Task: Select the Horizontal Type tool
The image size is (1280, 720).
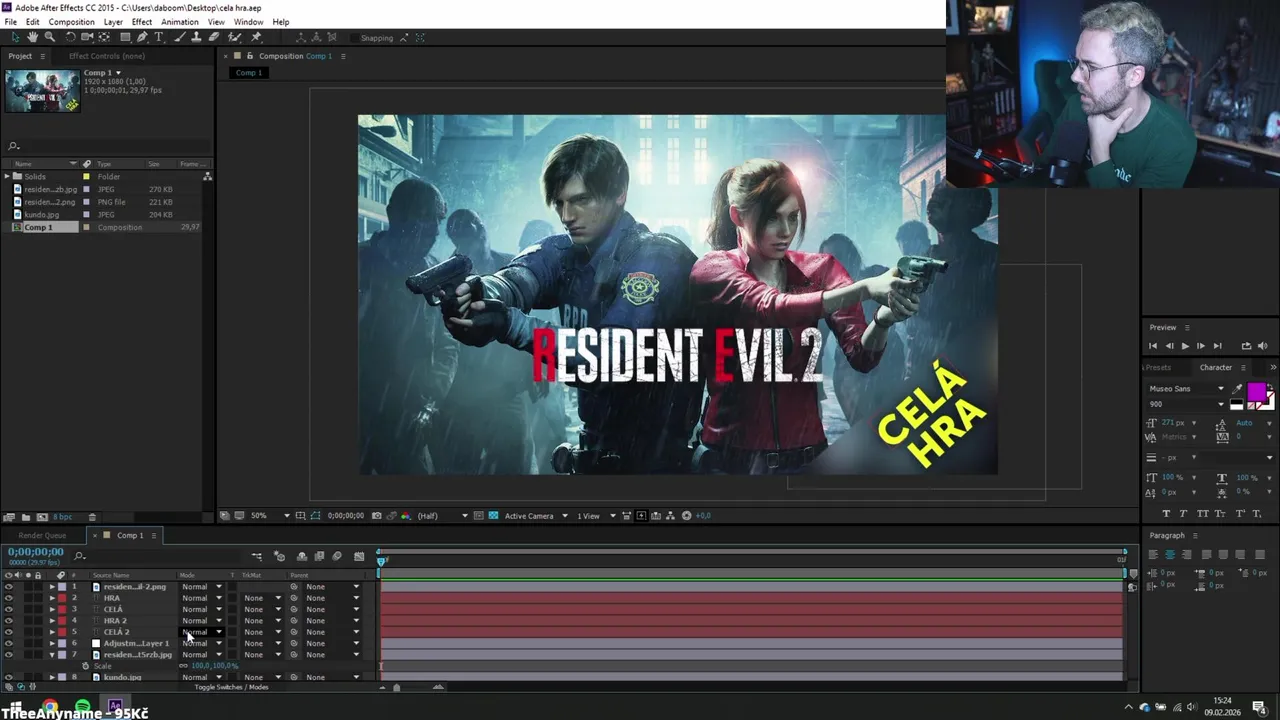Action: 159,37
